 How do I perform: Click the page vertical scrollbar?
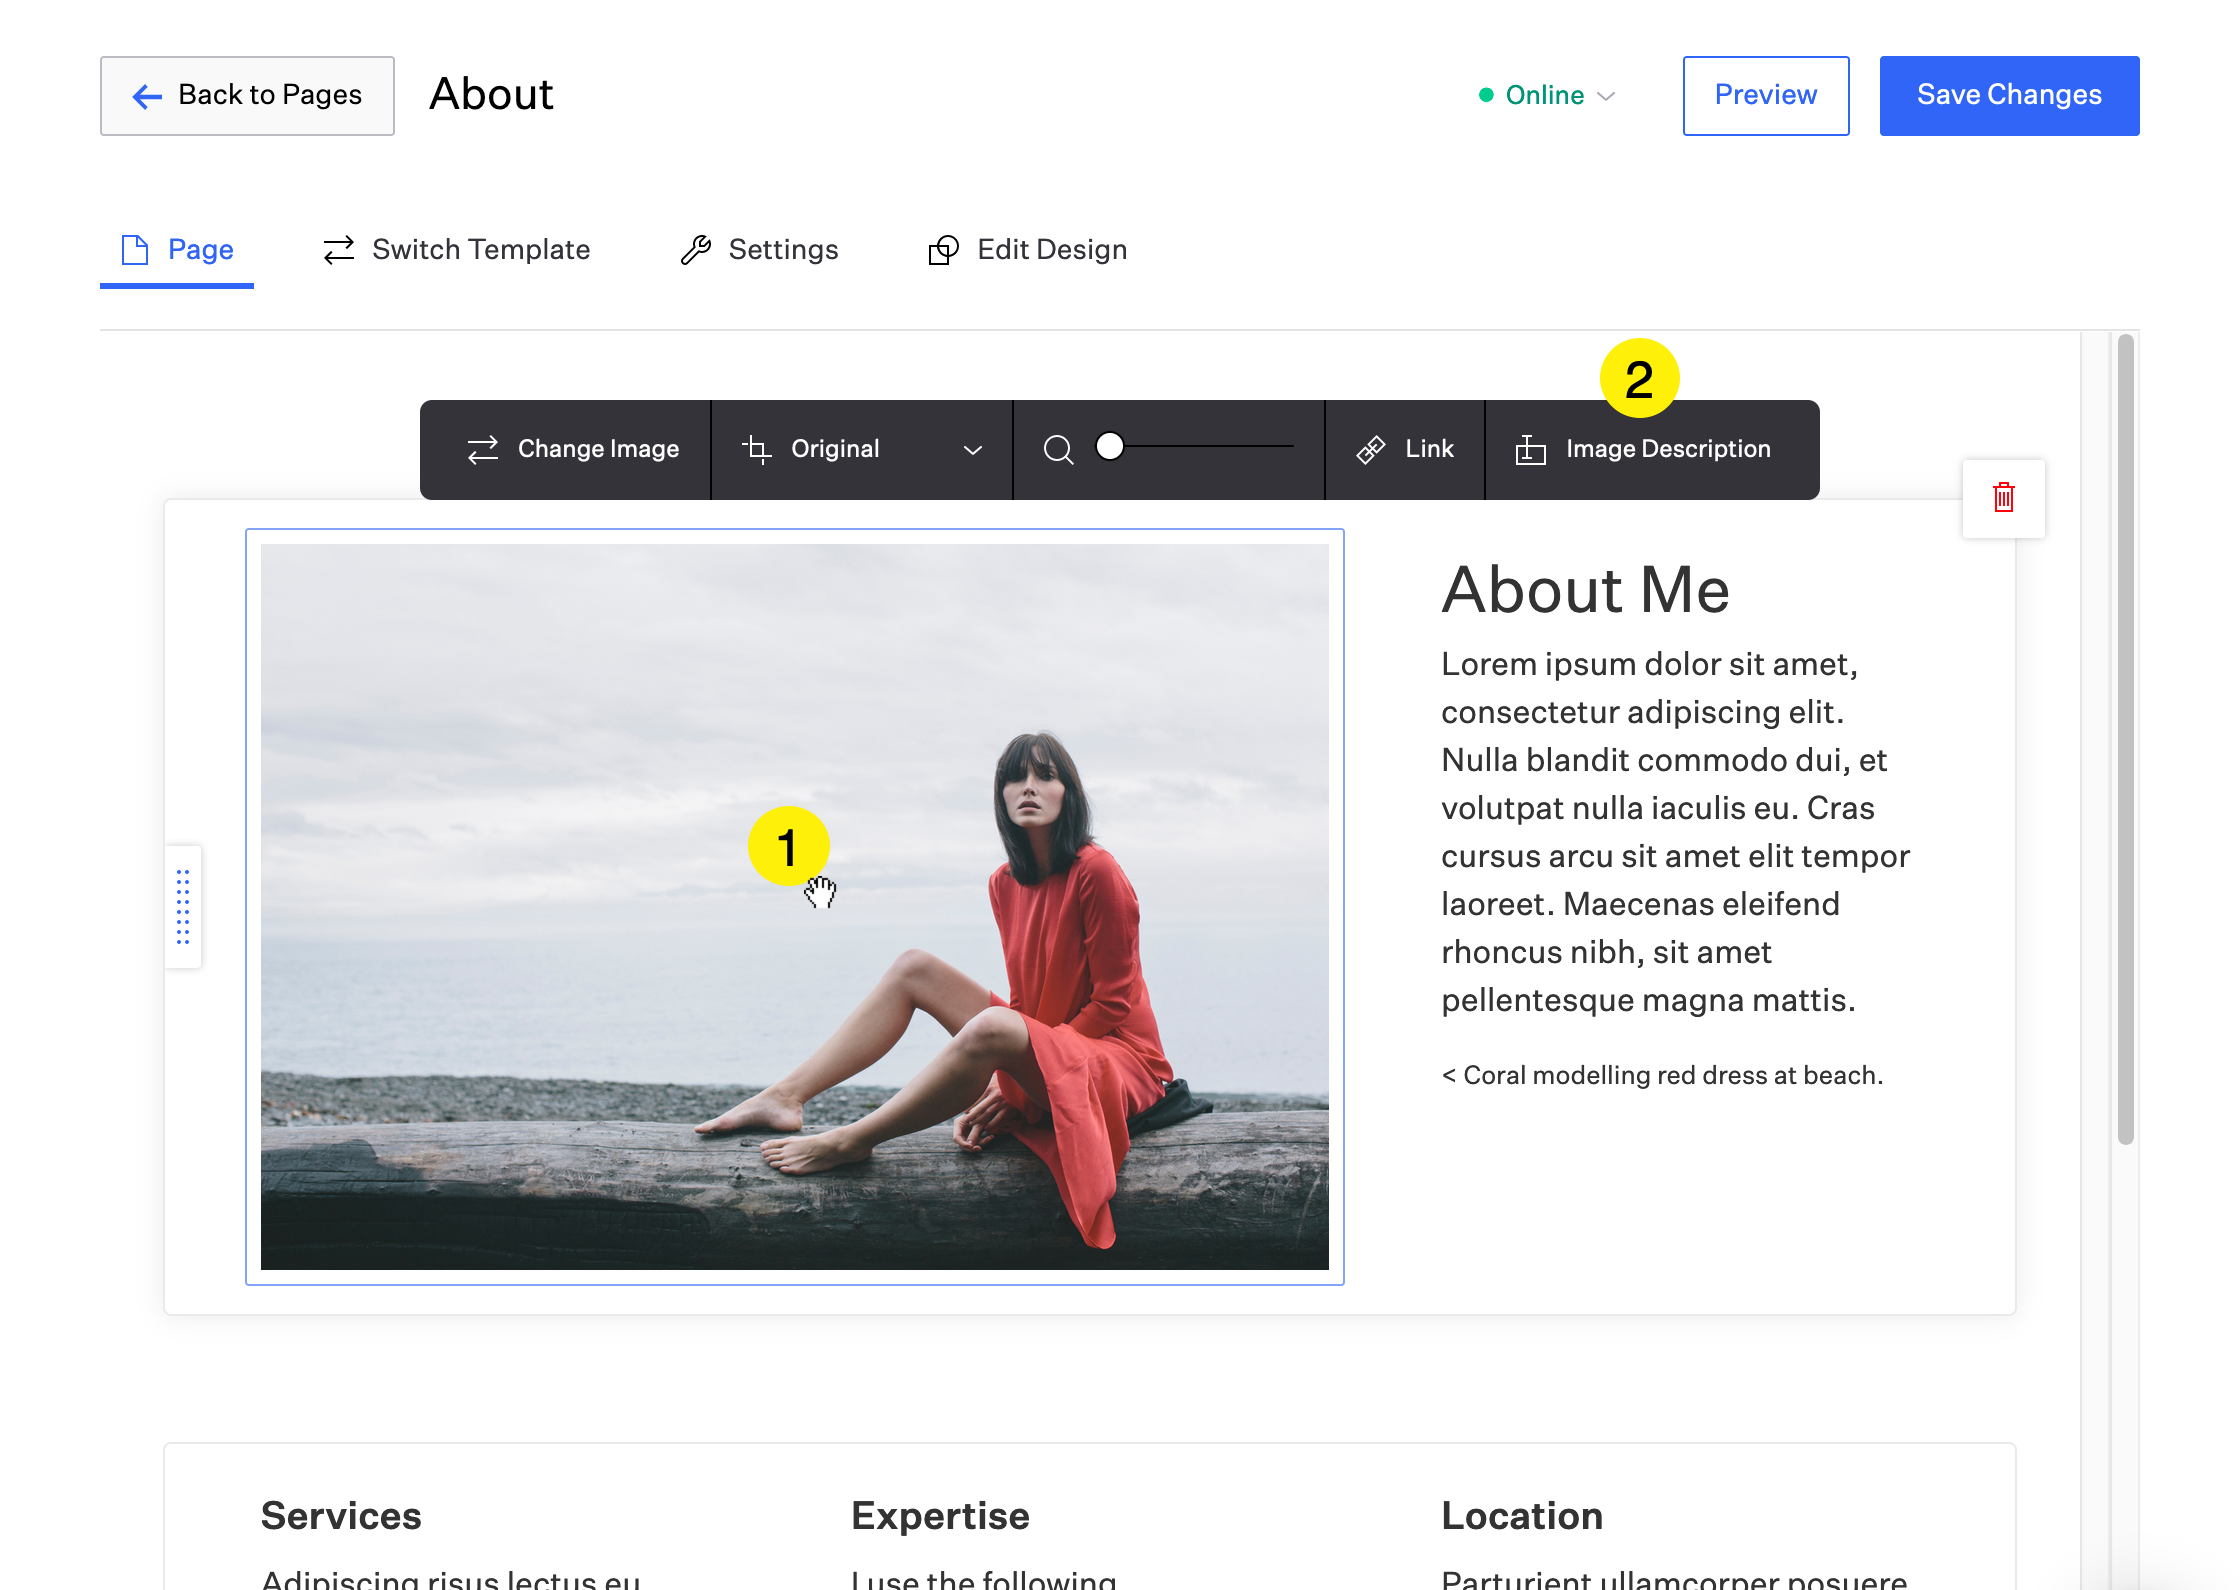click(2126, 740)
